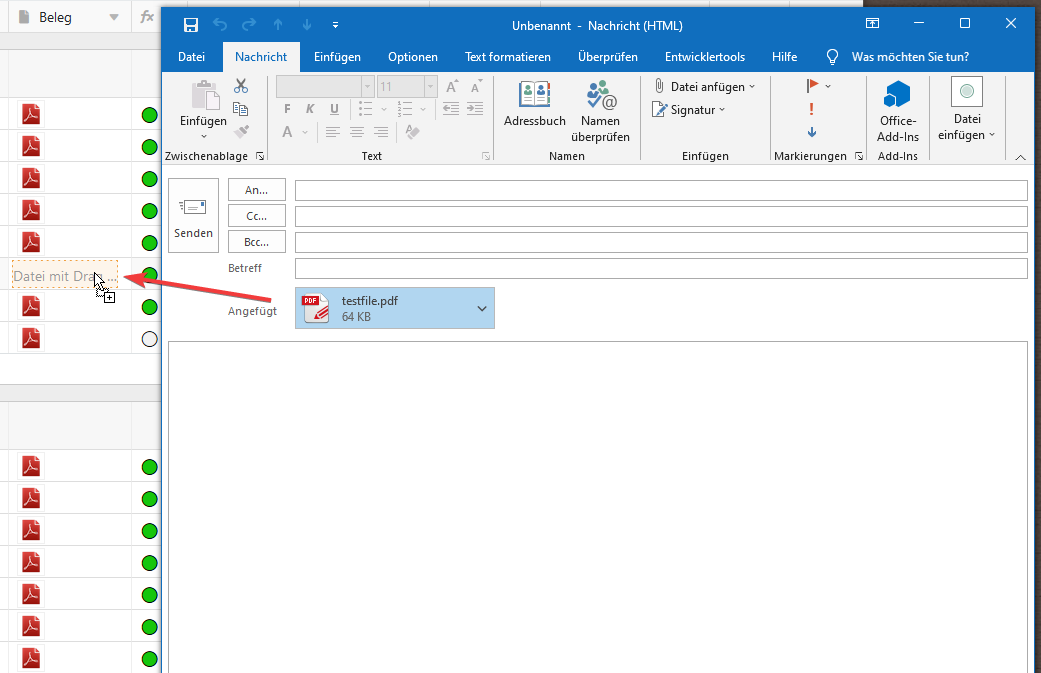Open the Hilfe tab
The height and width of the screenshot is (673, 1041).
[x=784, y=57]
